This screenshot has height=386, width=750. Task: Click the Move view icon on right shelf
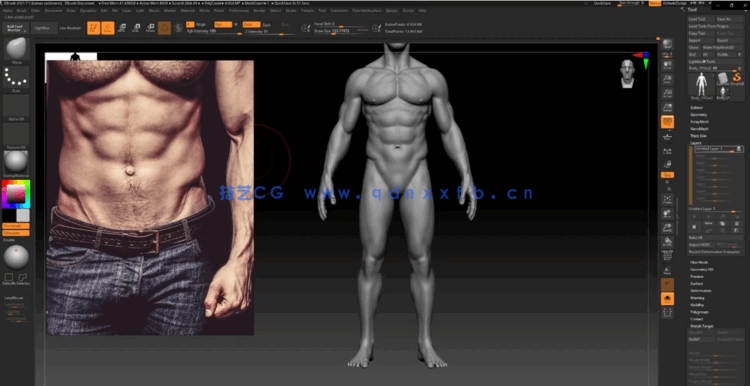(x=667, y=214)
